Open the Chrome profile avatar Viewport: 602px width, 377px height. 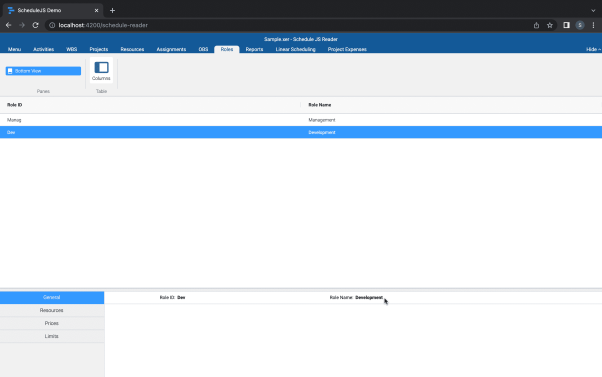click(580, 25)
